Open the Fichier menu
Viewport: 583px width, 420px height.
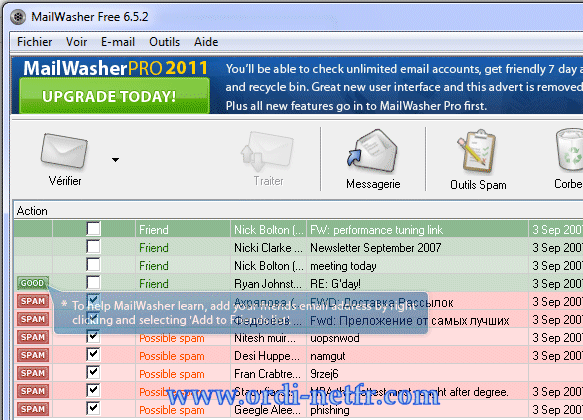35,42
